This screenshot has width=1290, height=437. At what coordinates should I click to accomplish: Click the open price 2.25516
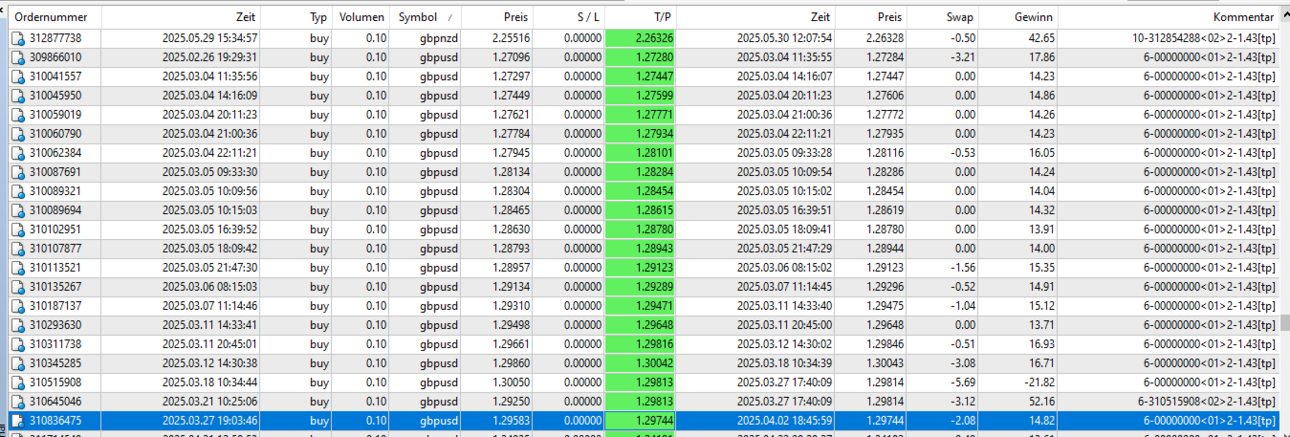pyautogui.click(x=511, y=39)
